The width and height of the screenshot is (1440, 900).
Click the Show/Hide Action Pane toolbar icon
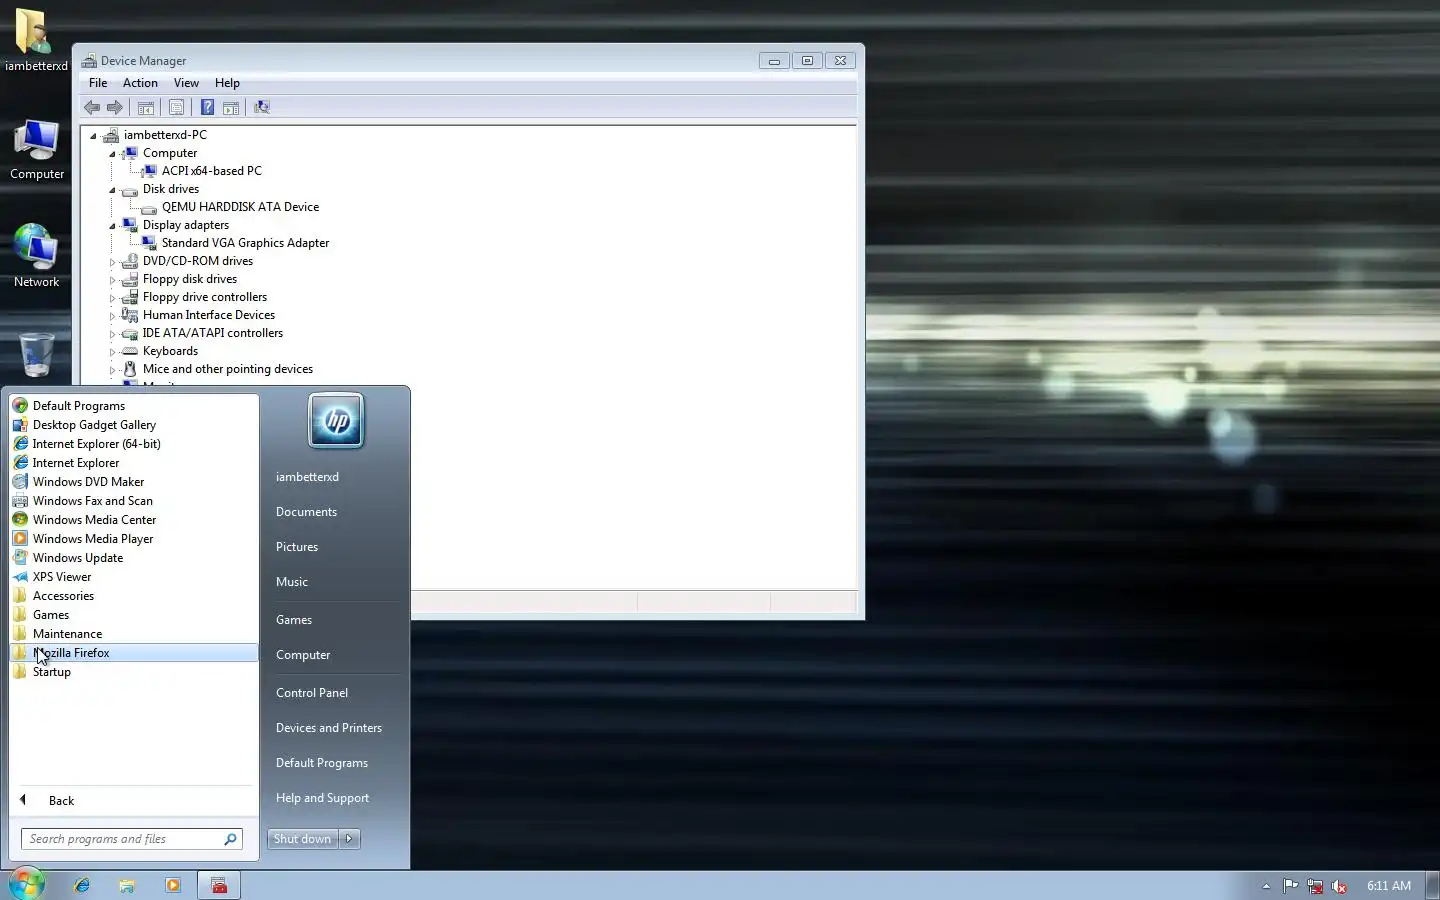pyautogui.click(x=231, y=107)
